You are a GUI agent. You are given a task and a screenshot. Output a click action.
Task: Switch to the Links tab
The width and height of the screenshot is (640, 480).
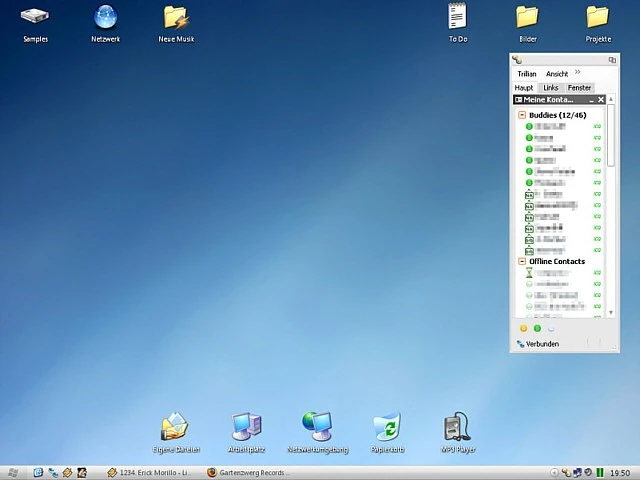pyautogui.click(x=551, y=88)
